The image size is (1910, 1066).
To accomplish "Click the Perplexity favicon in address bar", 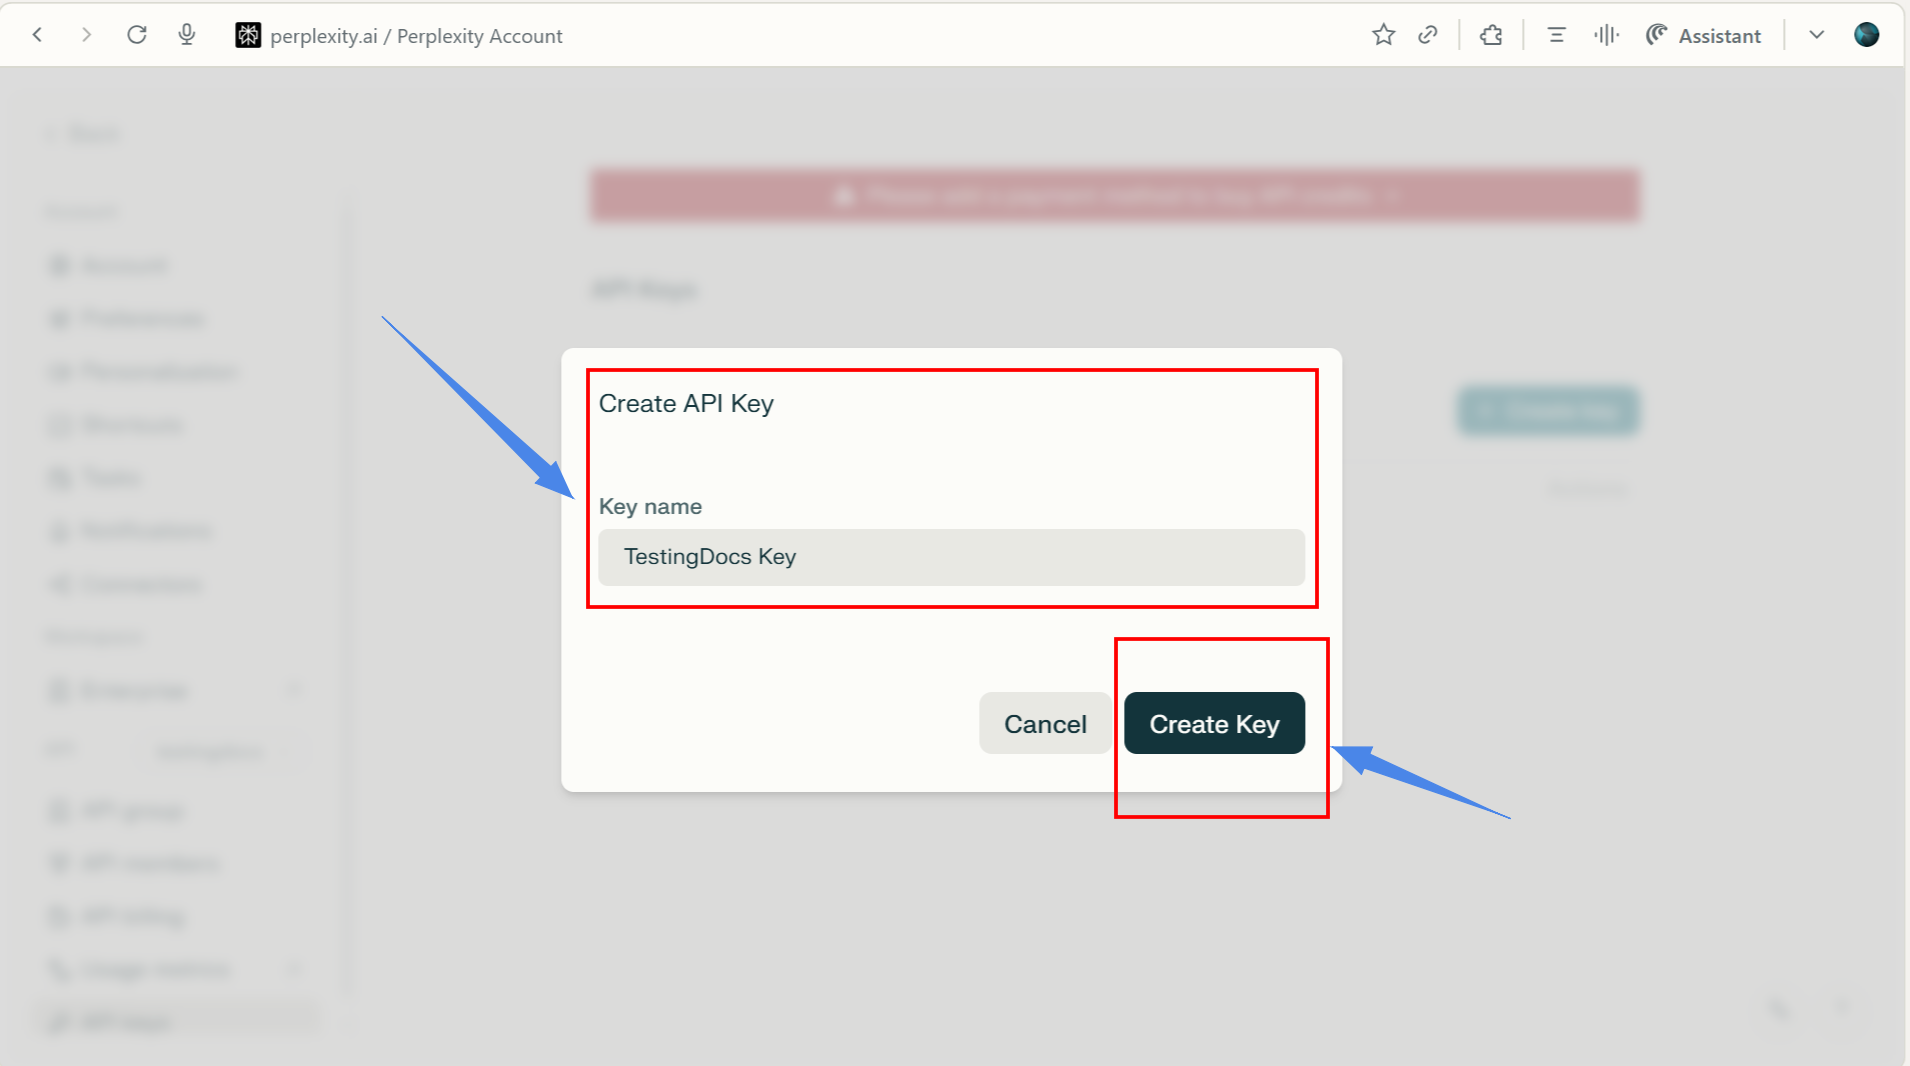I will (248, 35).
